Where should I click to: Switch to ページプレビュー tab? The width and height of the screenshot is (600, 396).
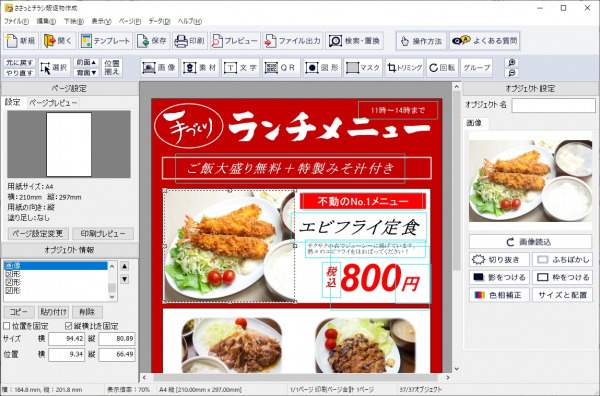53,103
